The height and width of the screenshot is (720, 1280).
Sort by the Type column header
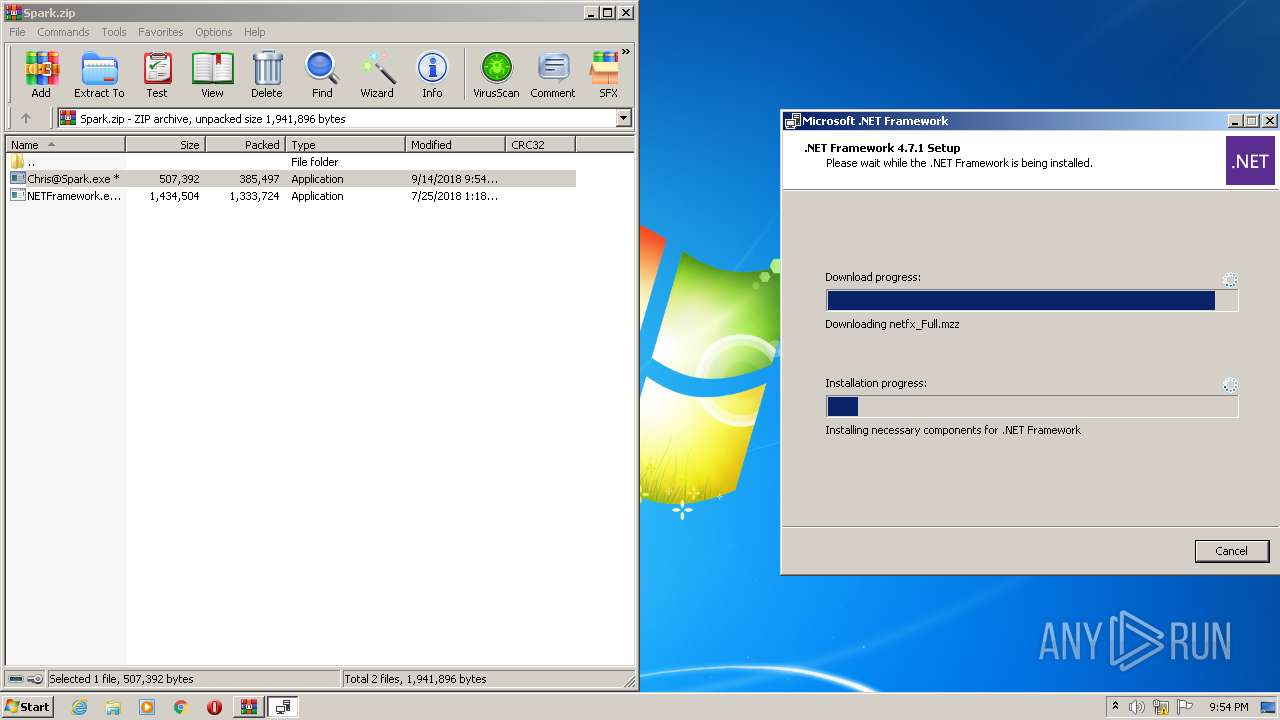click(346, 145)
